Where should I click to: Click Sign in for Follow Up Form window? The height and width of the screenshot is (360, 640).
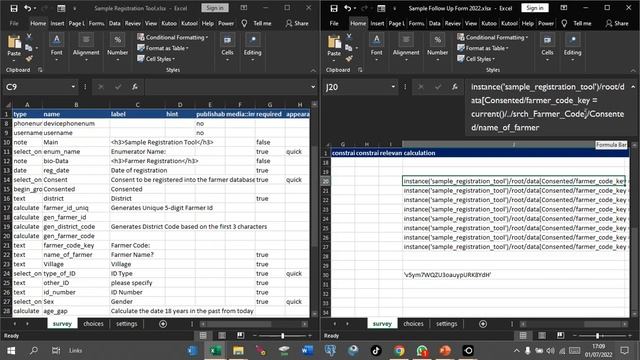click(535, 8)
